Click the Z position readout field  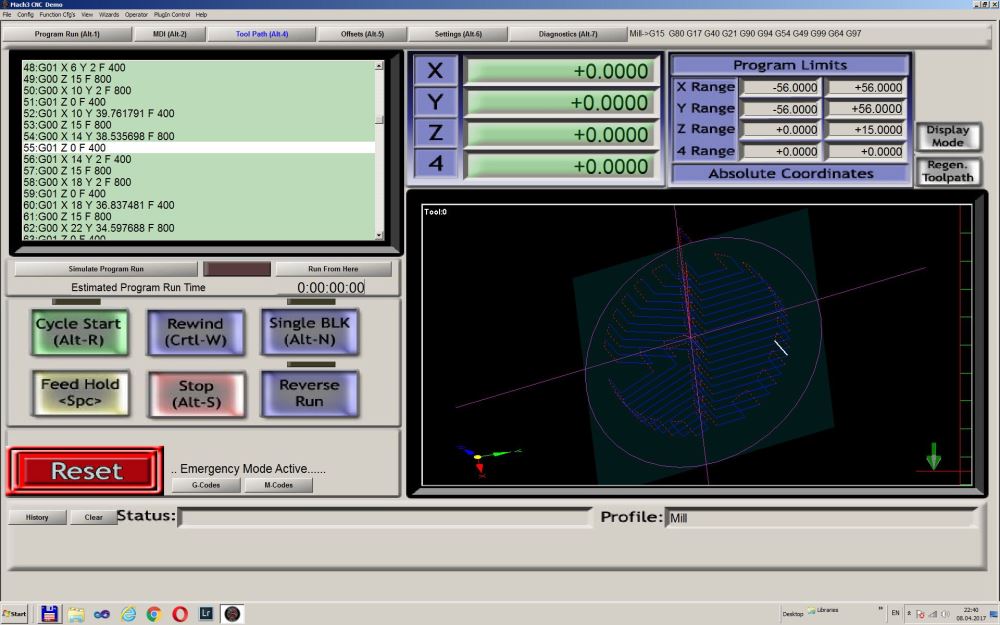561,135
